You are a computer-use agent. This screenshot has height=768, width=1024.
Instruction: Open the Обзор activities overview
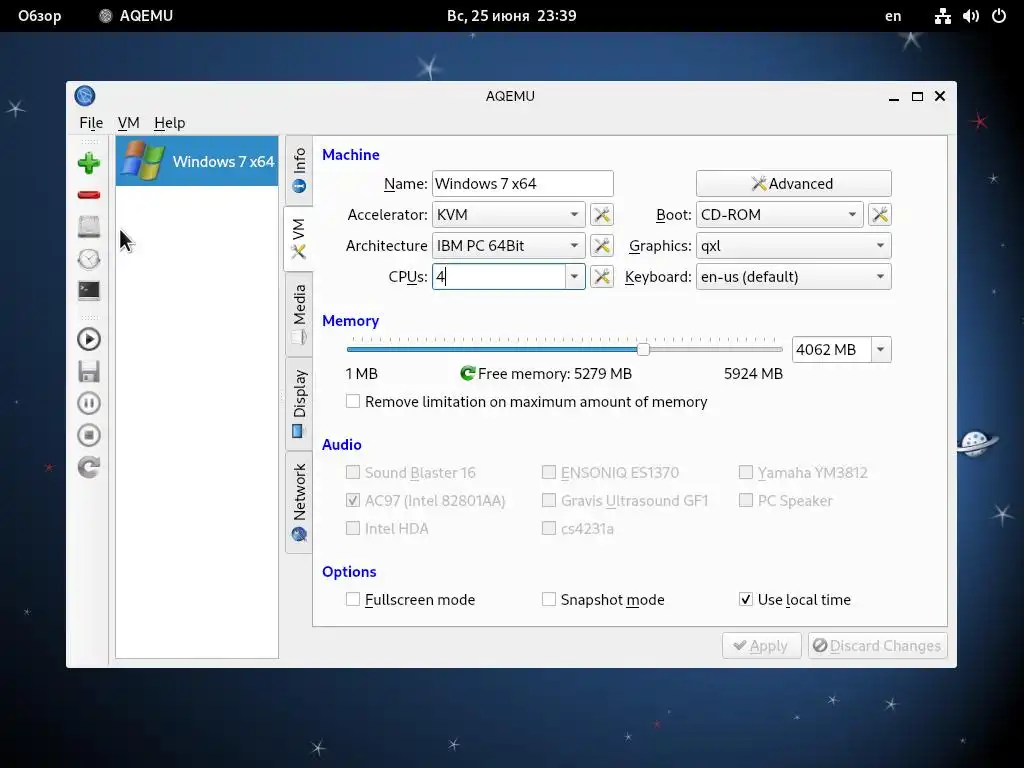click(39, 16)
